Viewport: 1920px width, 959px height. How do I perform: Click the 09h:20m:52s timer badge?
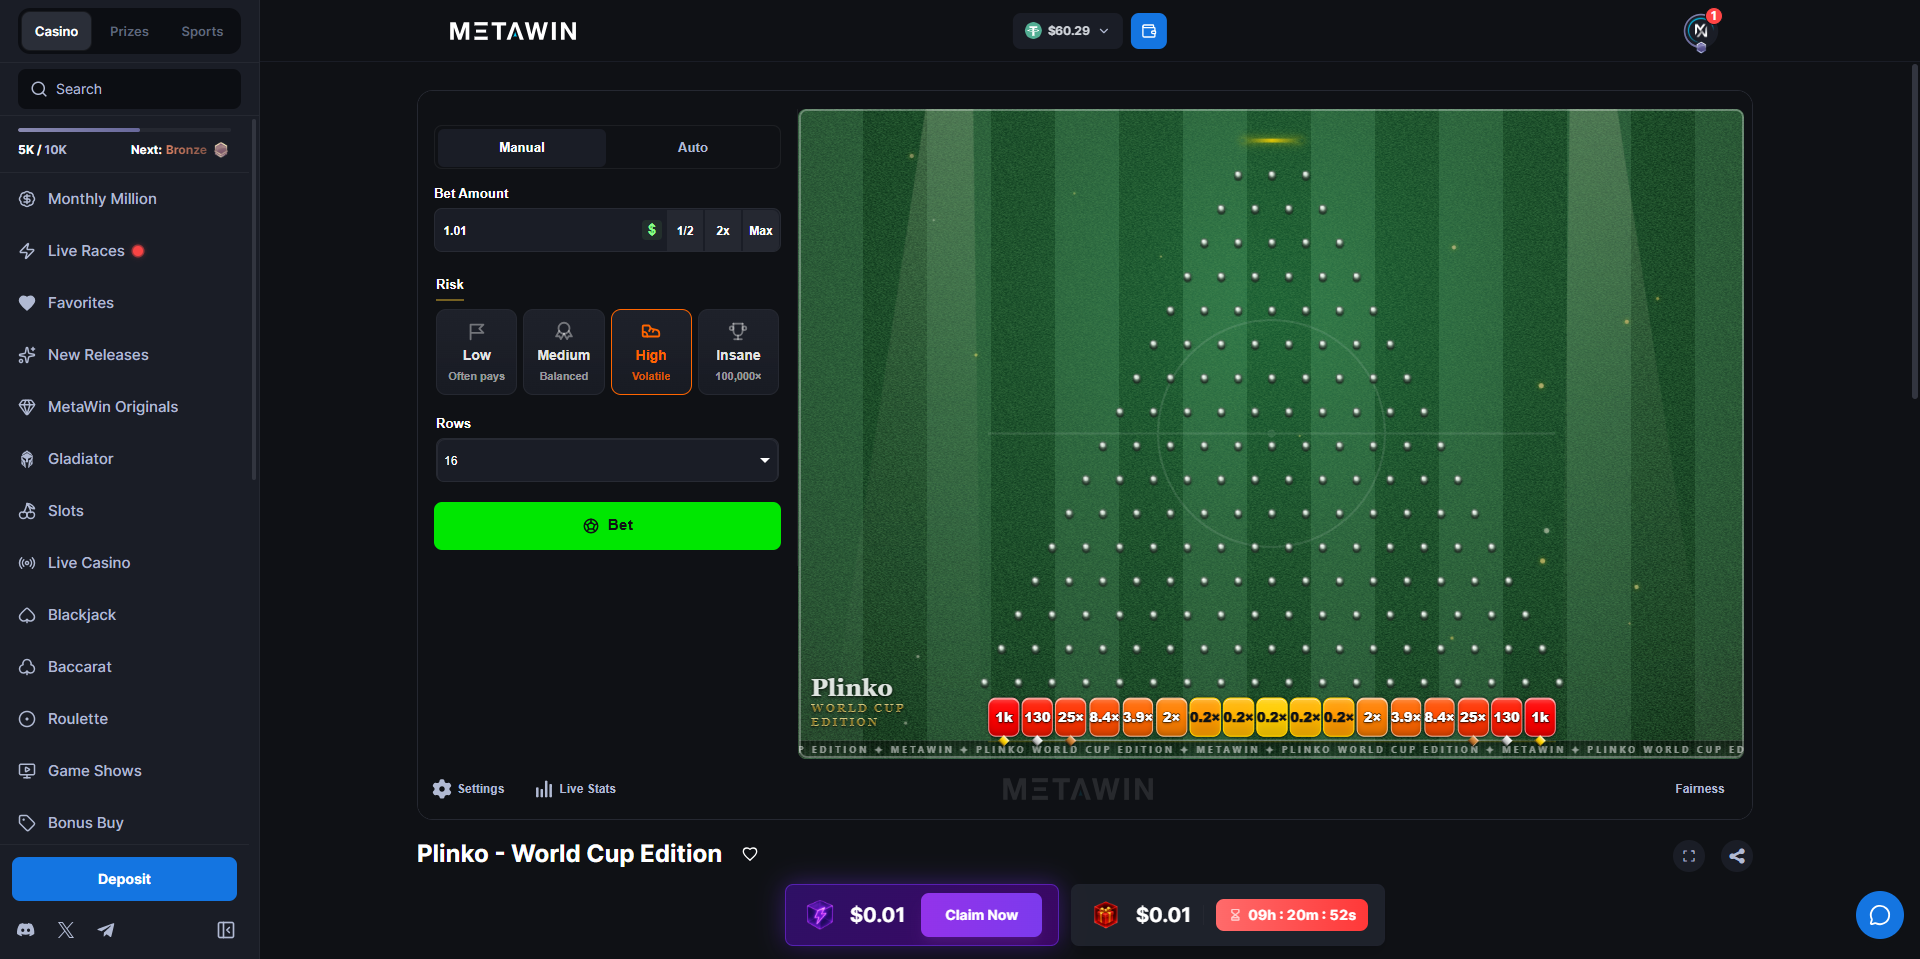[x=1292, y=915]
